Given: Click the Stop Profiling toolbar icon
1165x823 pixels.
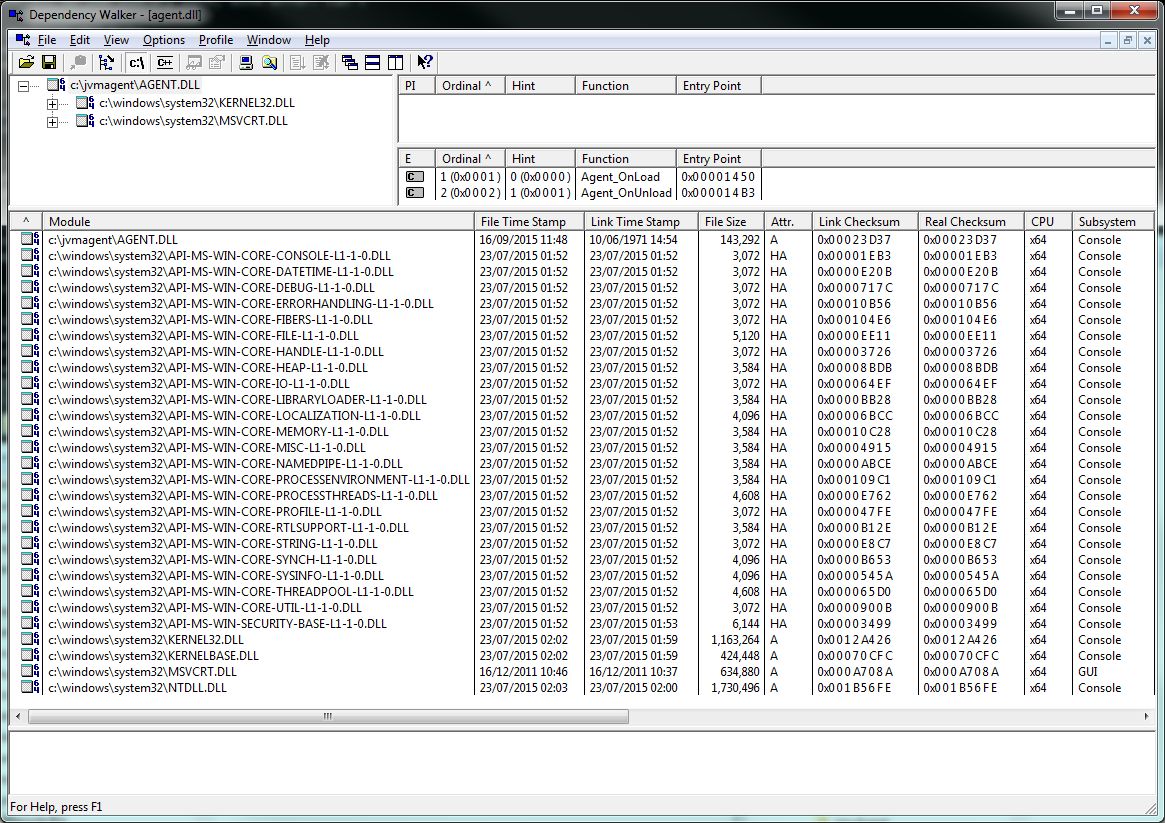Looking at the screenshot, I should [x=321, y=62].
